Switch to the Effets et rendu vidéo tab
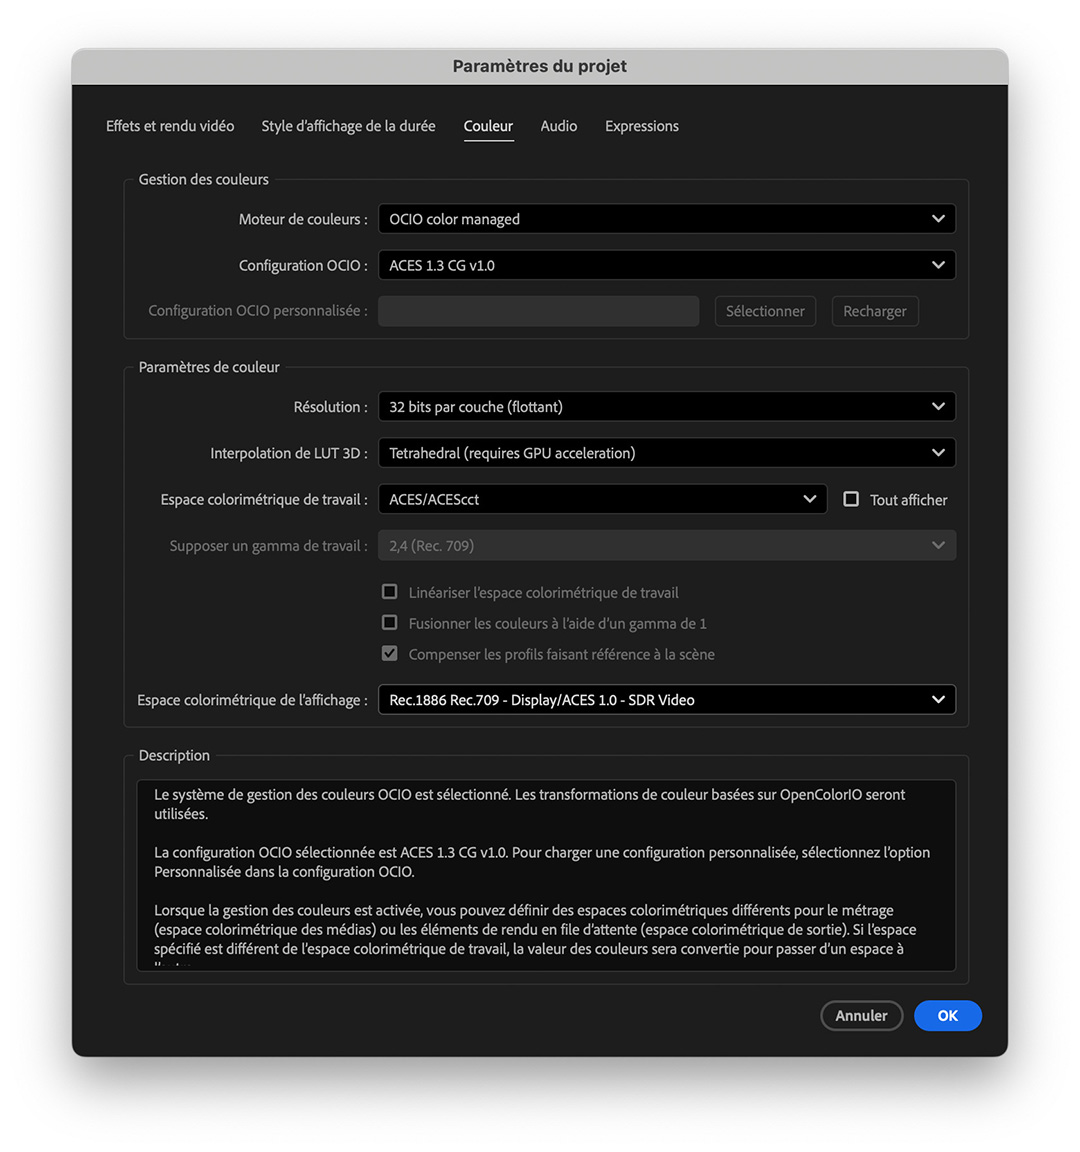The height and width of the screenshot is (1152, 1080). pyautogui.click(x=170, y=126)
